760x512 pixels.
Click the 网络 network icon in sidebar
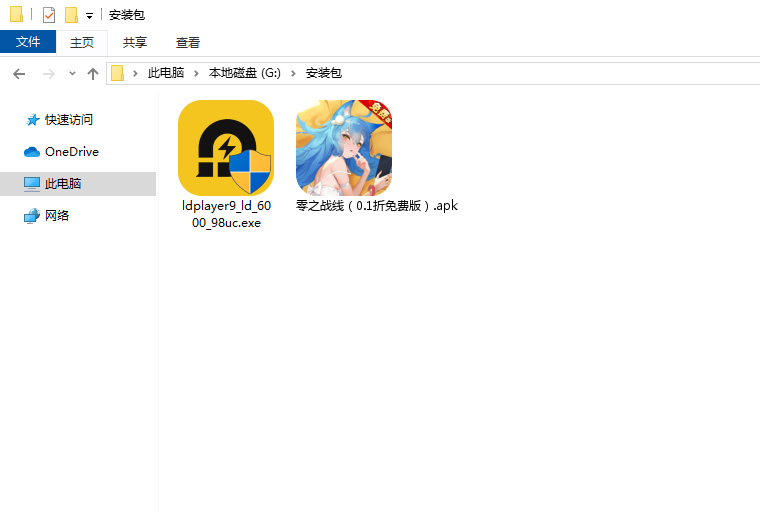(x=32, y=216)
